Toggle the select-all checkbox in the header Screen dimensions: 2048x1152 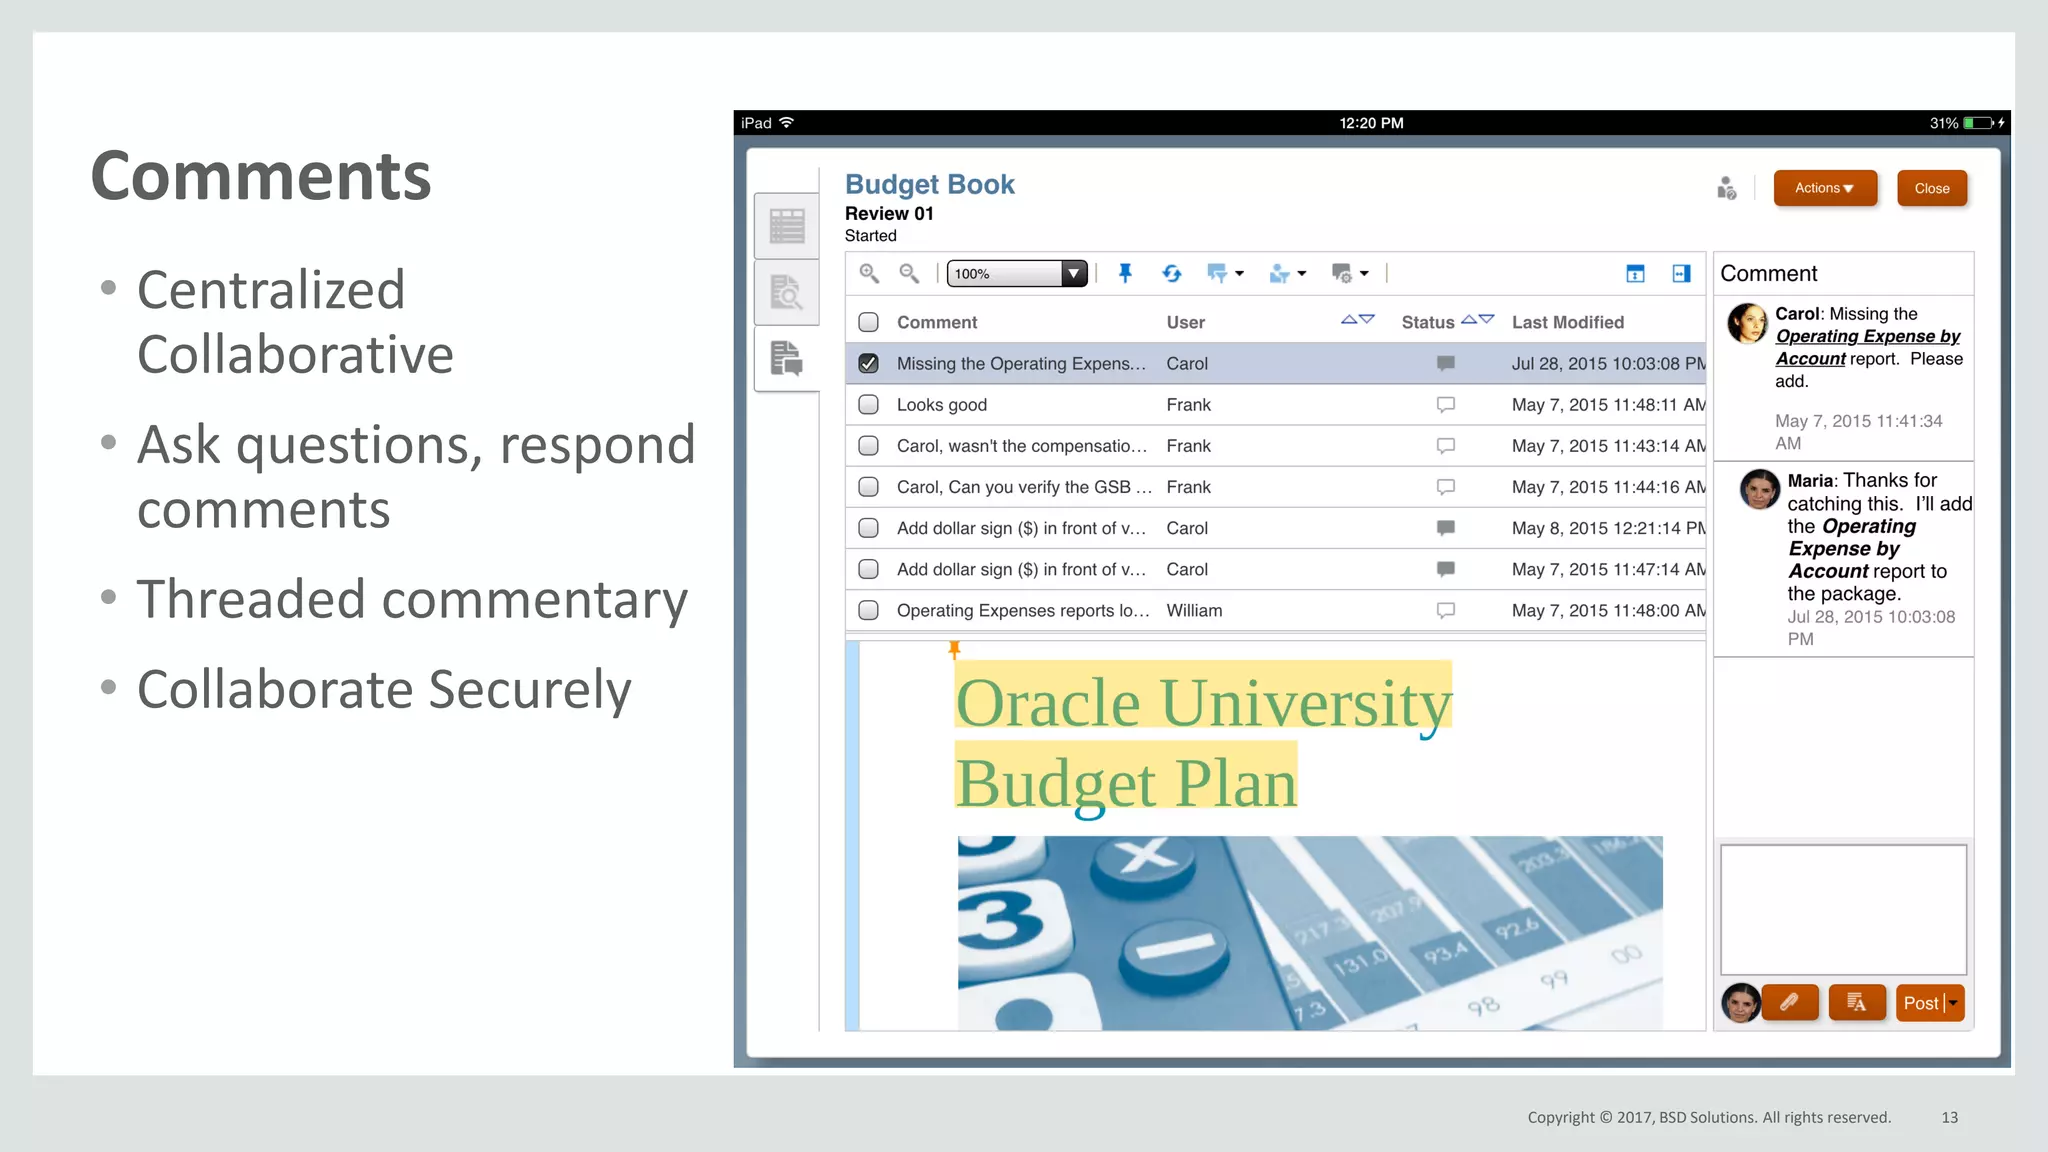point(868,322)
